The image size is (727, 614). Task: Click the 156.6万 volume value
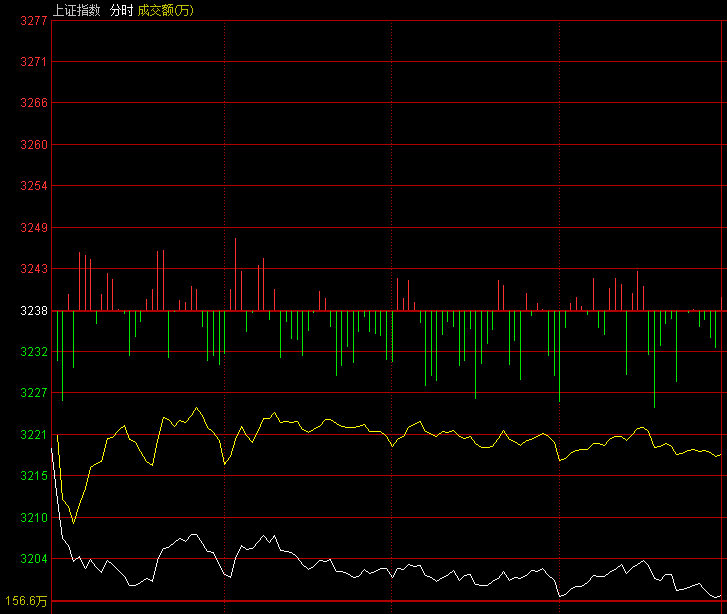coord(26,601)
